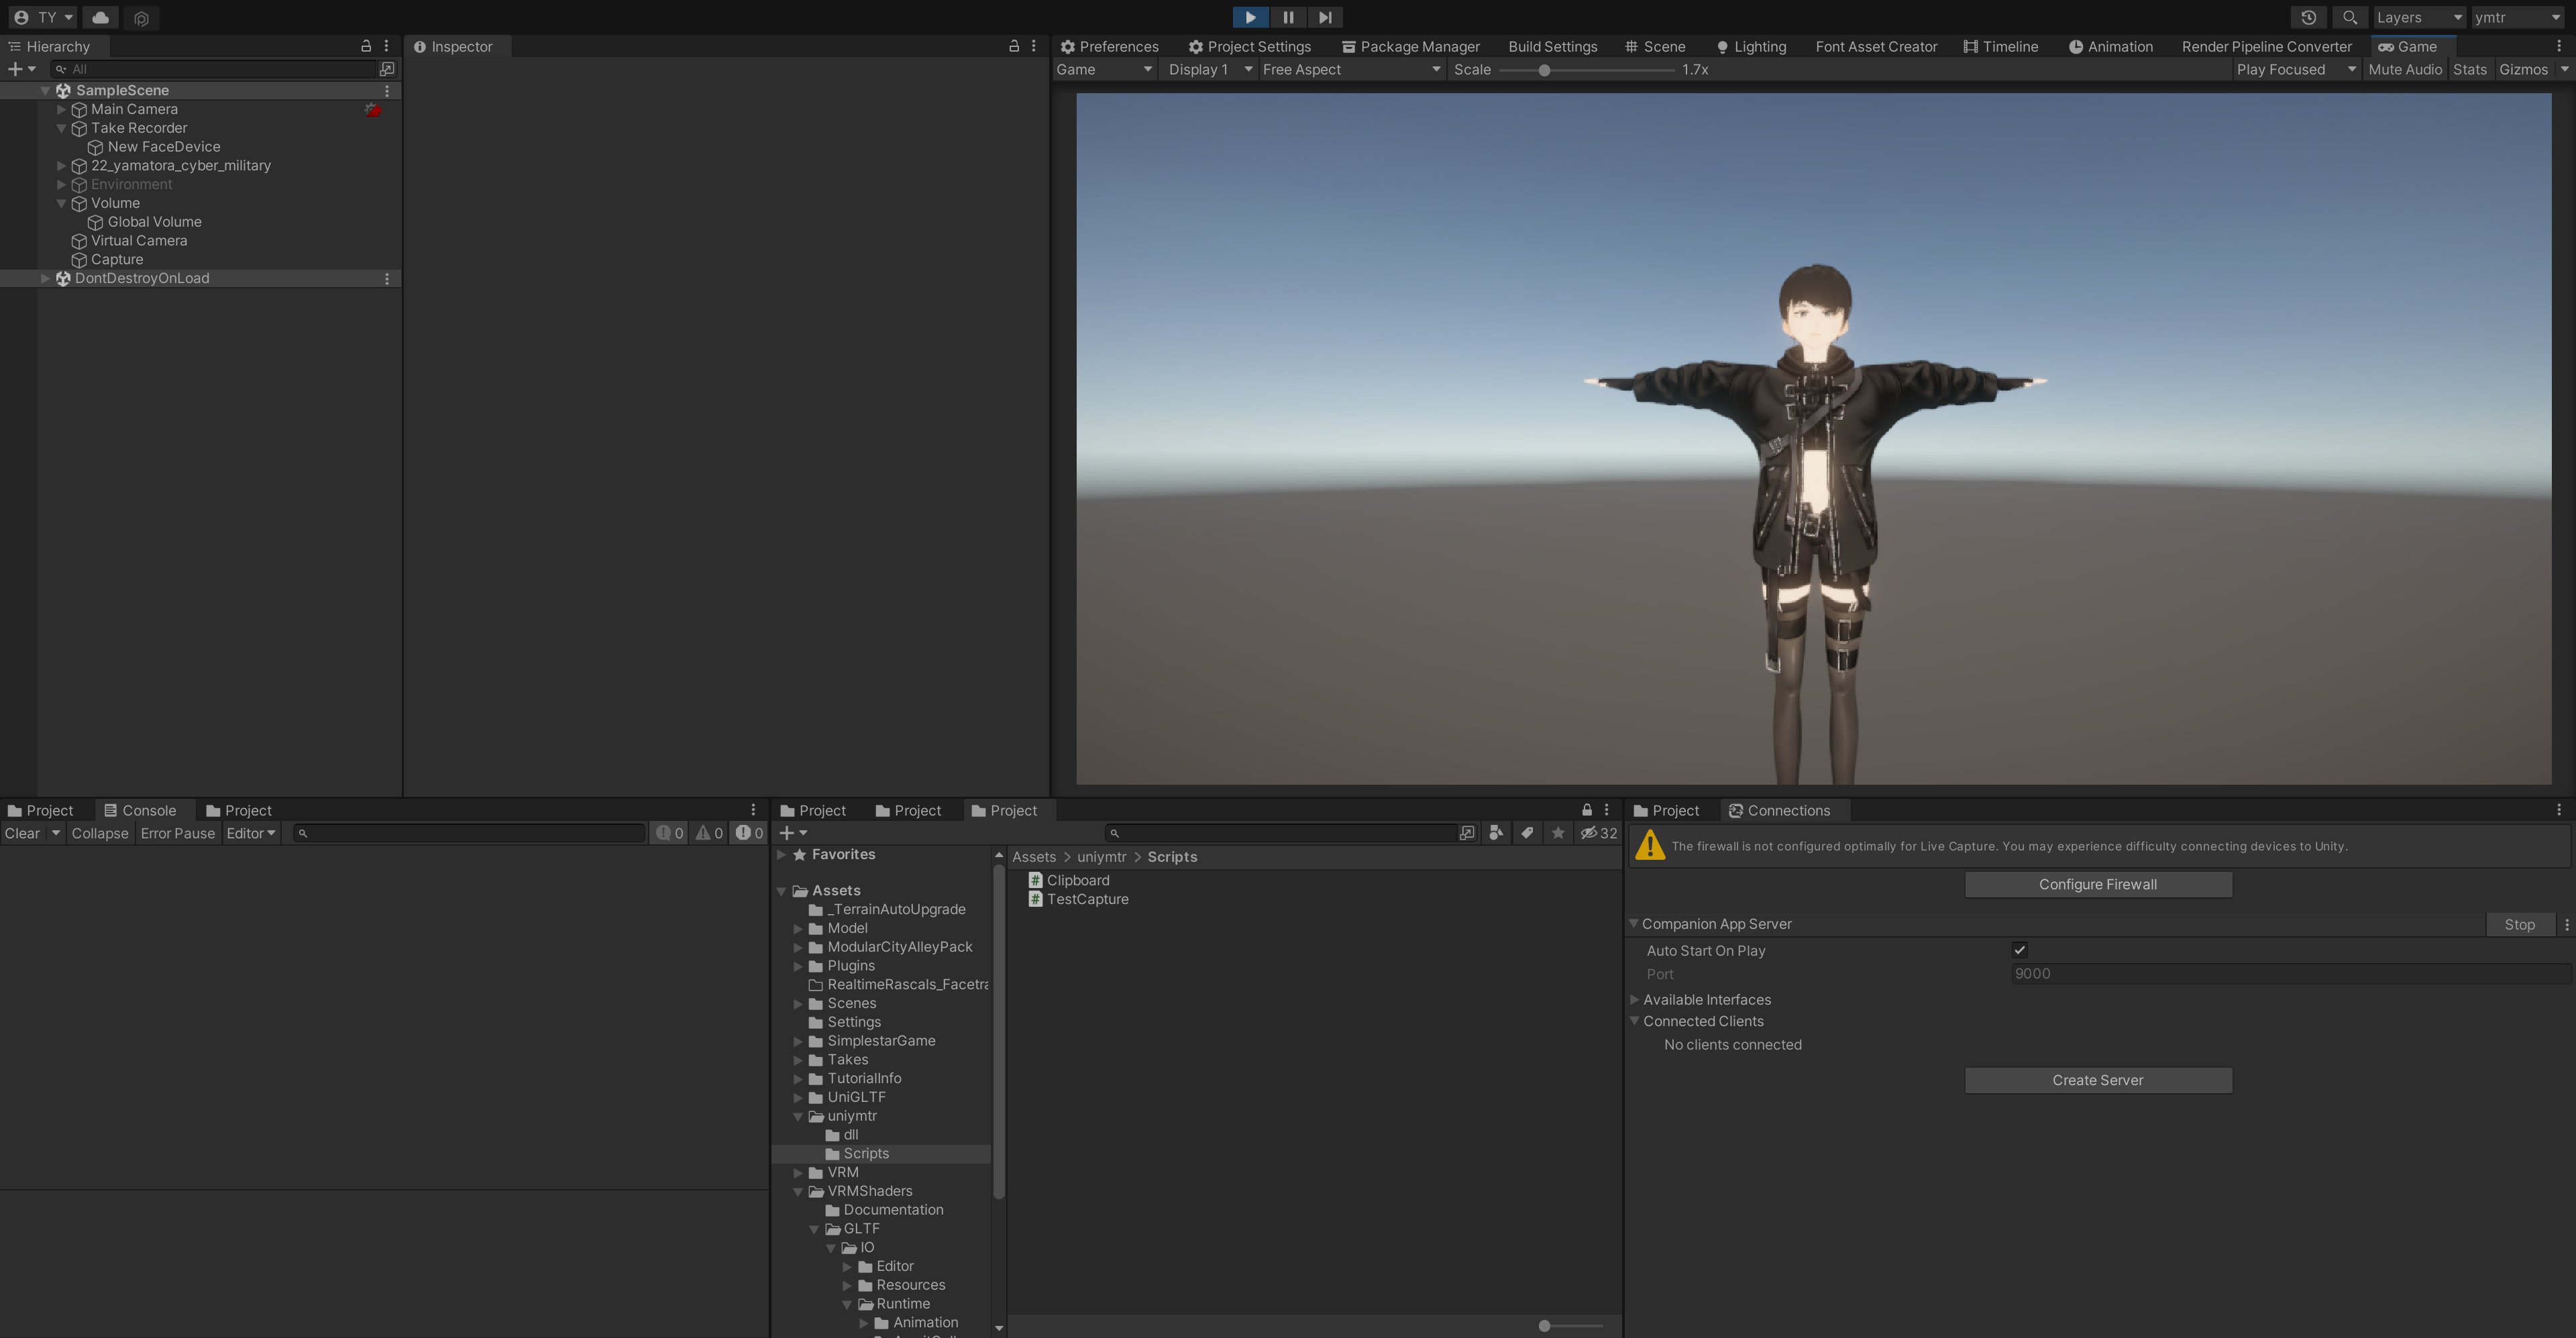Open the cloud services icon
This screenshot has width=2576, height=1338.
click(100, 17)
